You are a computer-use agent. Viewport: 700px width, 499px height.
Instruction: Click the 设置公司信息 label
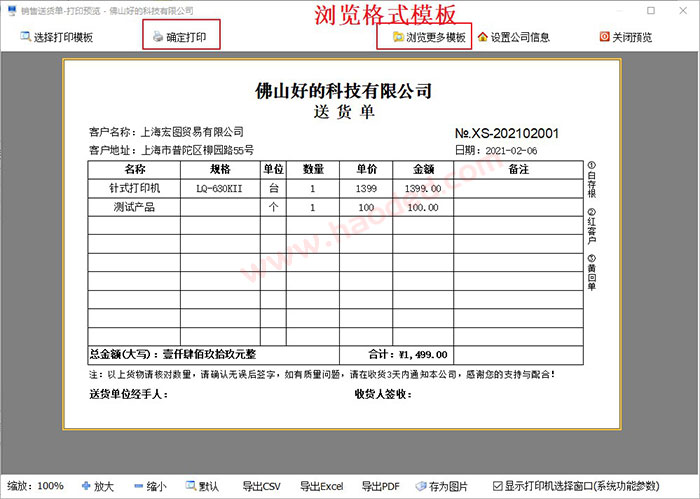(520, 37)
